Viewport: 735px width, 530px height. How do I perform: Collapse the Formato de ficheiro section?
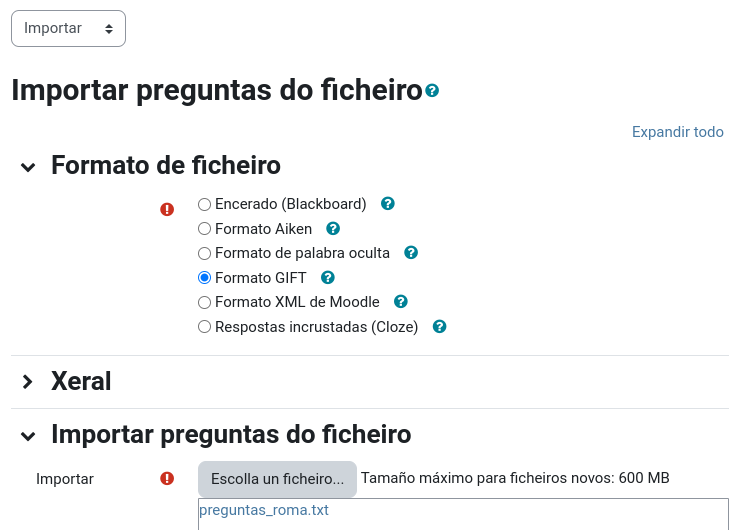point(28,166)
